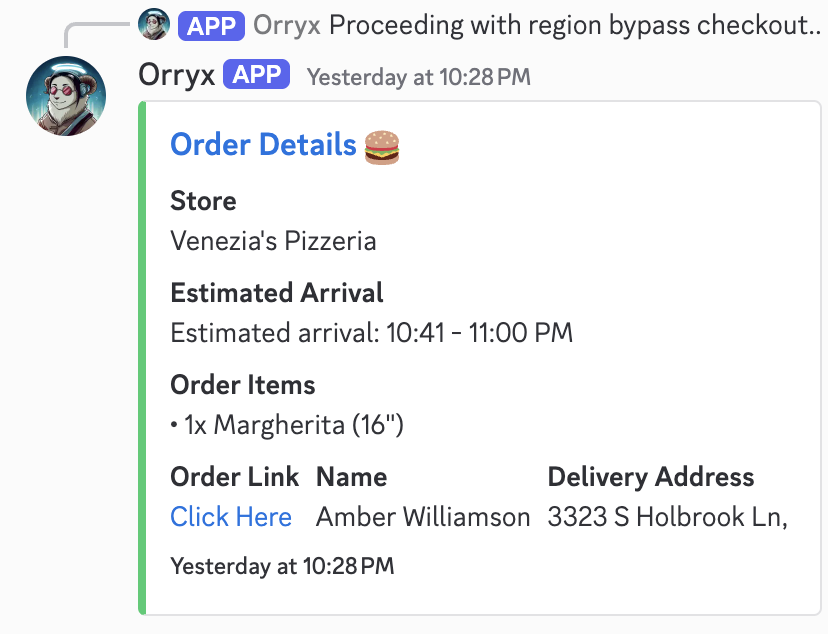Click the Delivery Address field heading
Image resolution: width=828 pixels, height=634 pixels.
point(651,477)
